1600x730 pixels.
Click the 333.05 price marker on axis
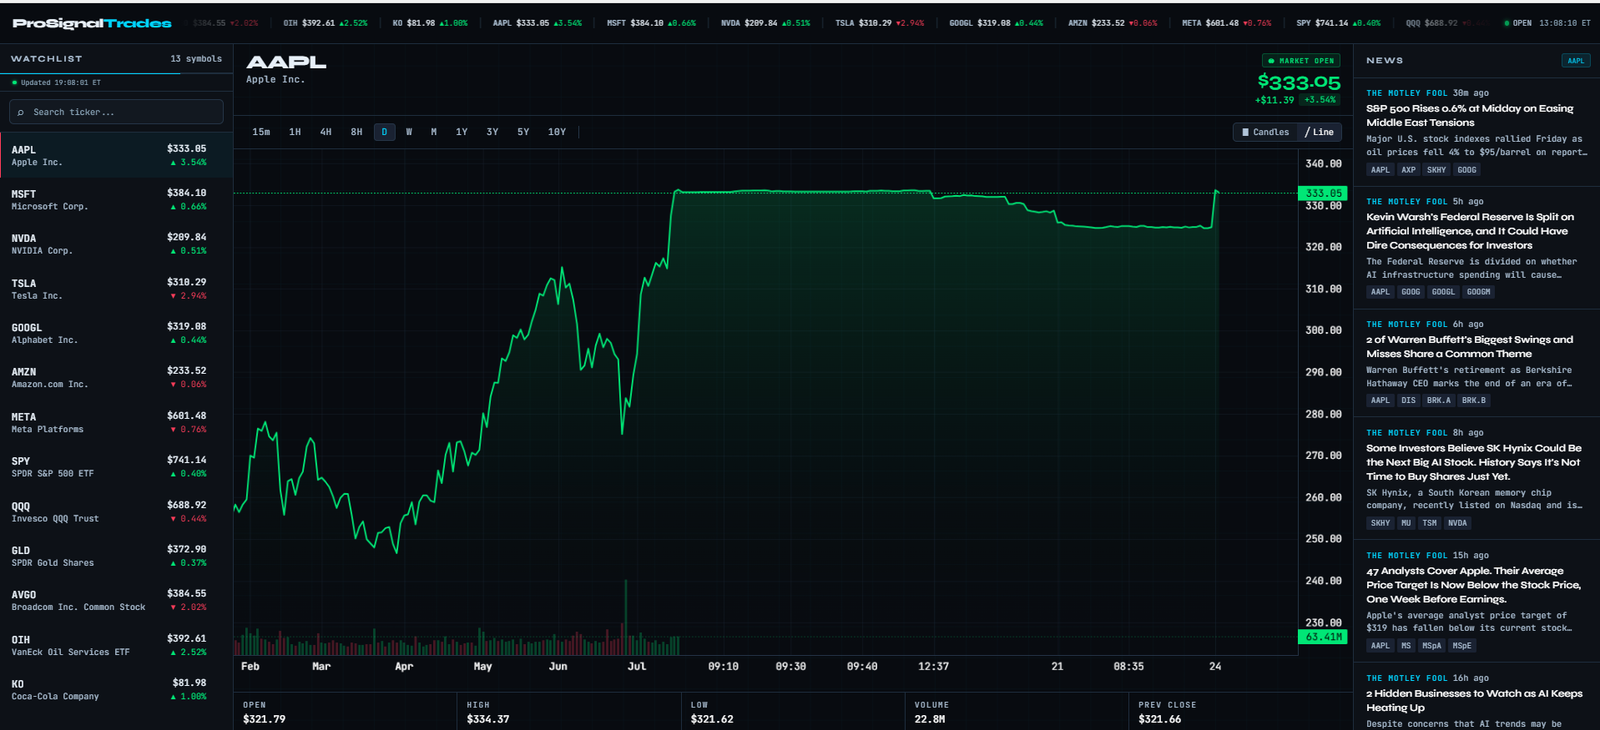tap(1323, 193)
